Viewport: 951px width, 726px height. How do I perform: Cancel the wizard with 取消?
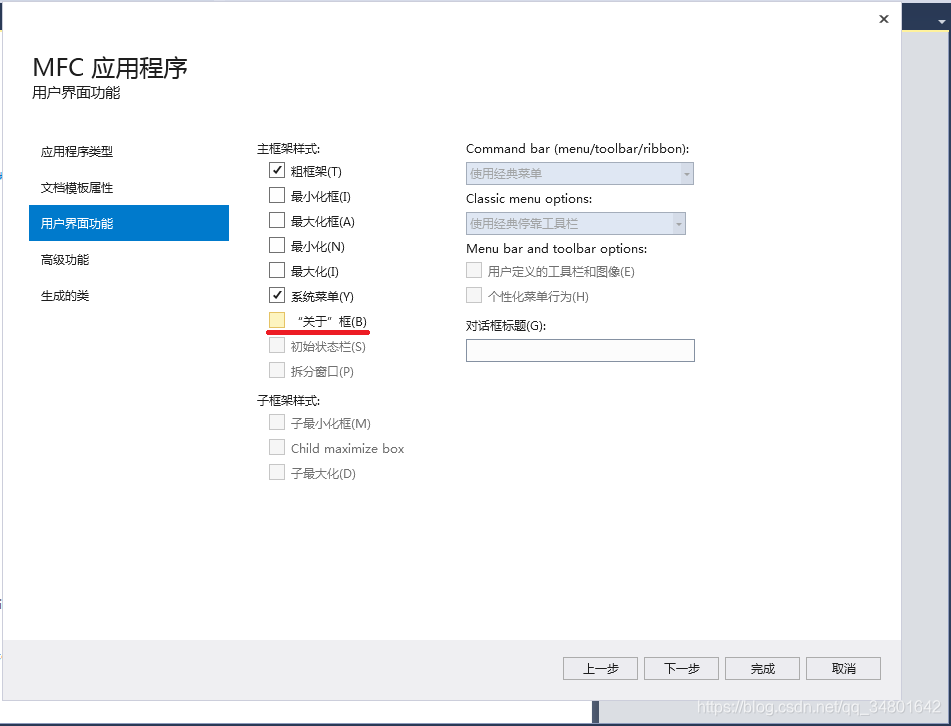click(844, 668)
